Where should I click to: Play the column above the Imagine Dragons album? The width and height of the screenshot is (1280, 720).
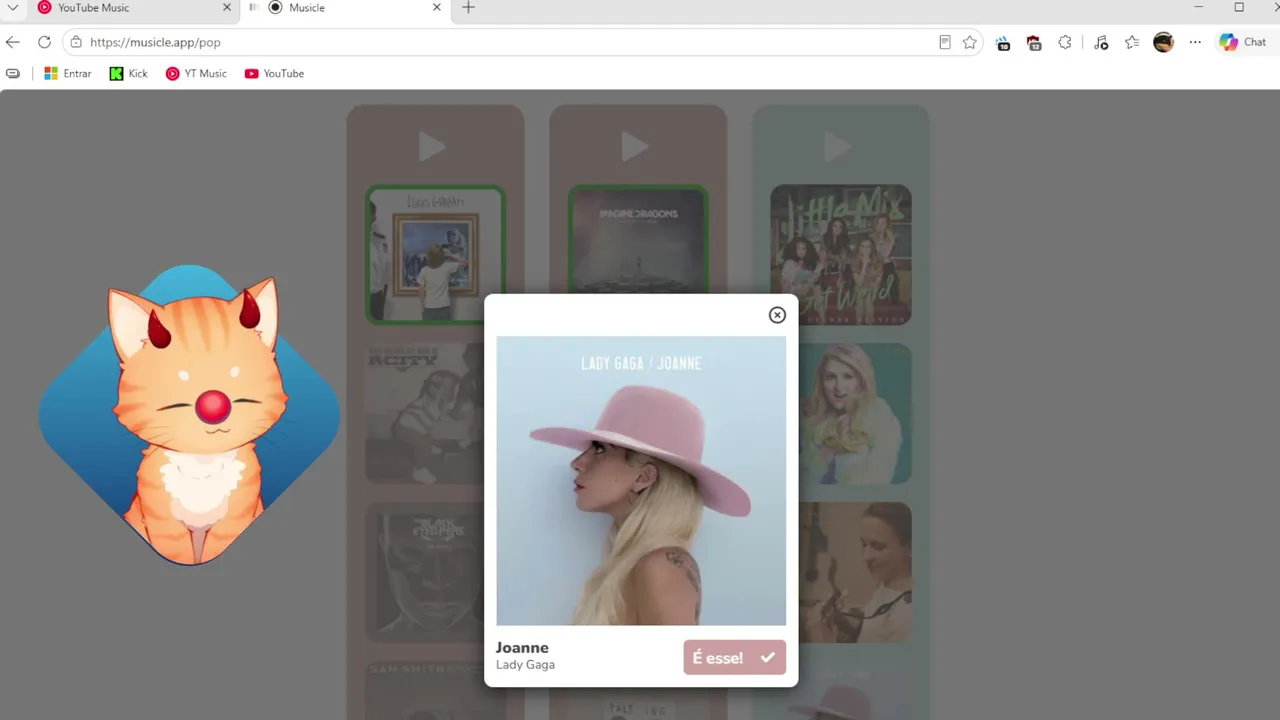[x=635, y=148]
